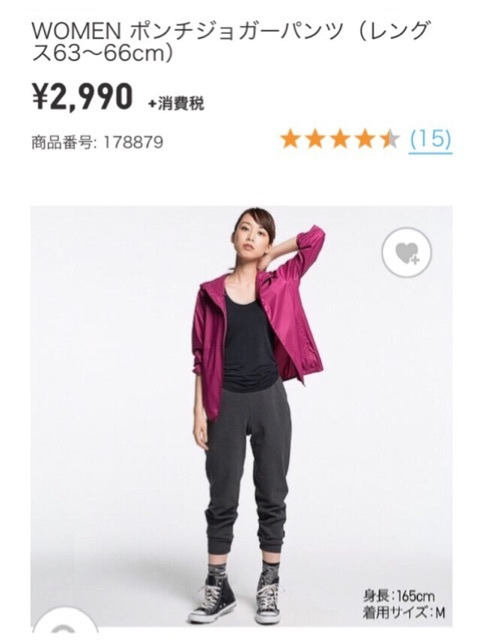Tap the WOMEN ポンチジョガーパンツ product title
The height and width of the screenshot is (641, 480).
[231, 43]
